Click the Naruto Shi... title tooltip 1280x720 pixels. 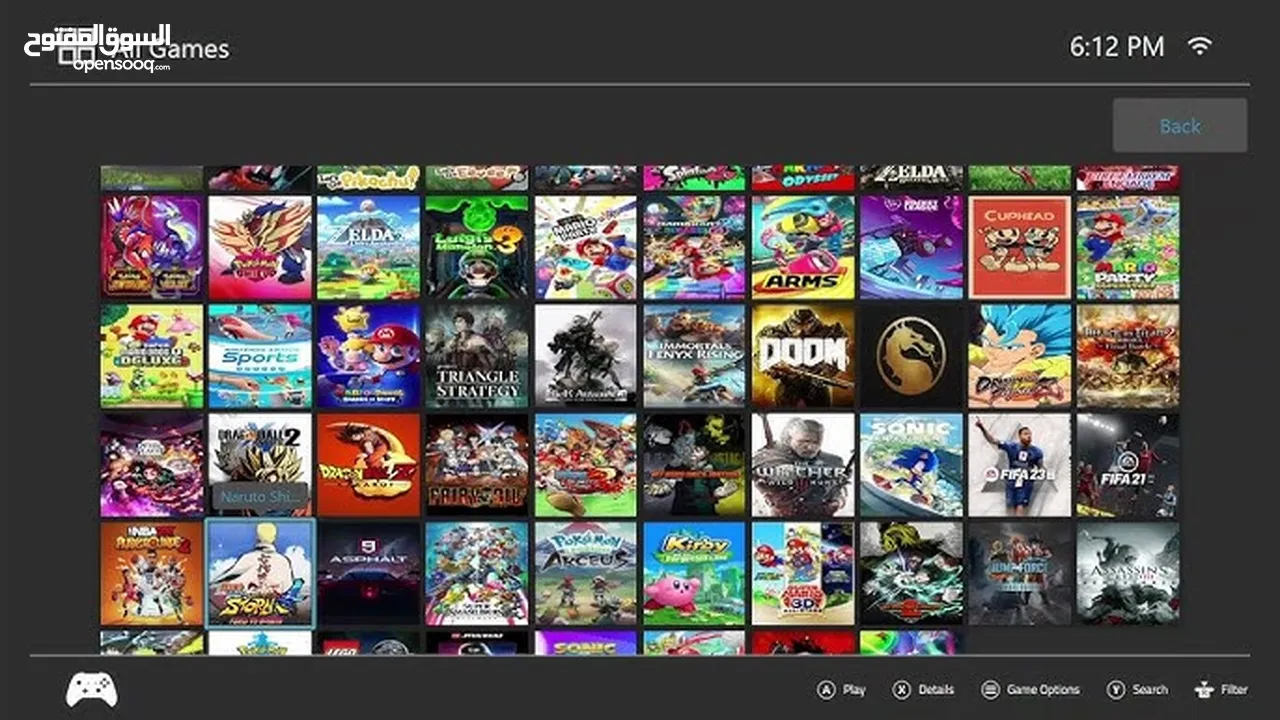click(x=260, y=496)
